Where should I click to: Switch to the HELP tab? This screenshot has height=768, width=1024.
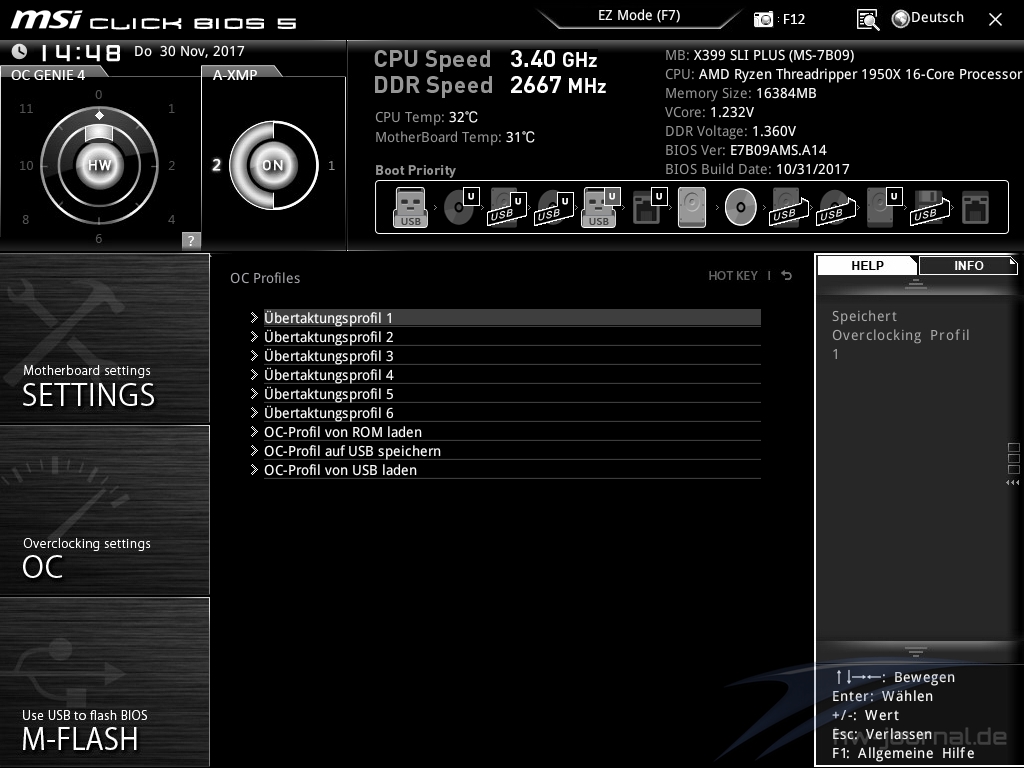(x=867, y=265)
